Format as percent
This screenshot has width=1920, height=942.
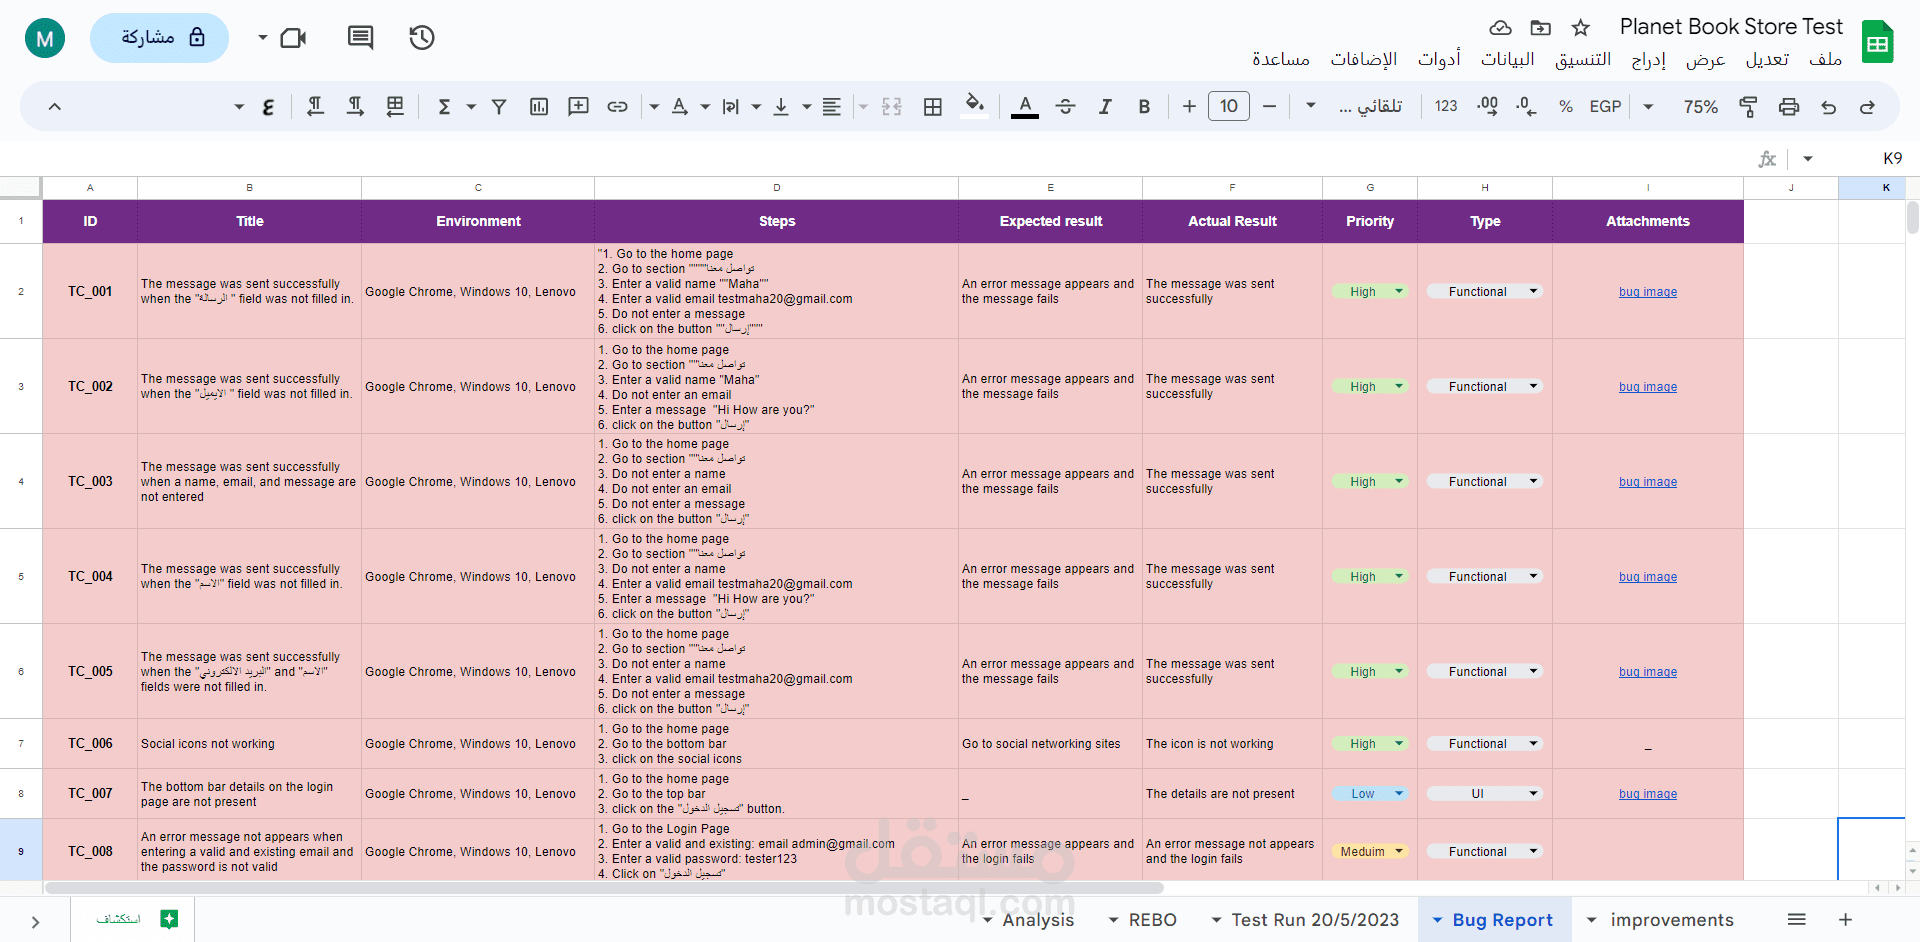[x=1566, y=106]
